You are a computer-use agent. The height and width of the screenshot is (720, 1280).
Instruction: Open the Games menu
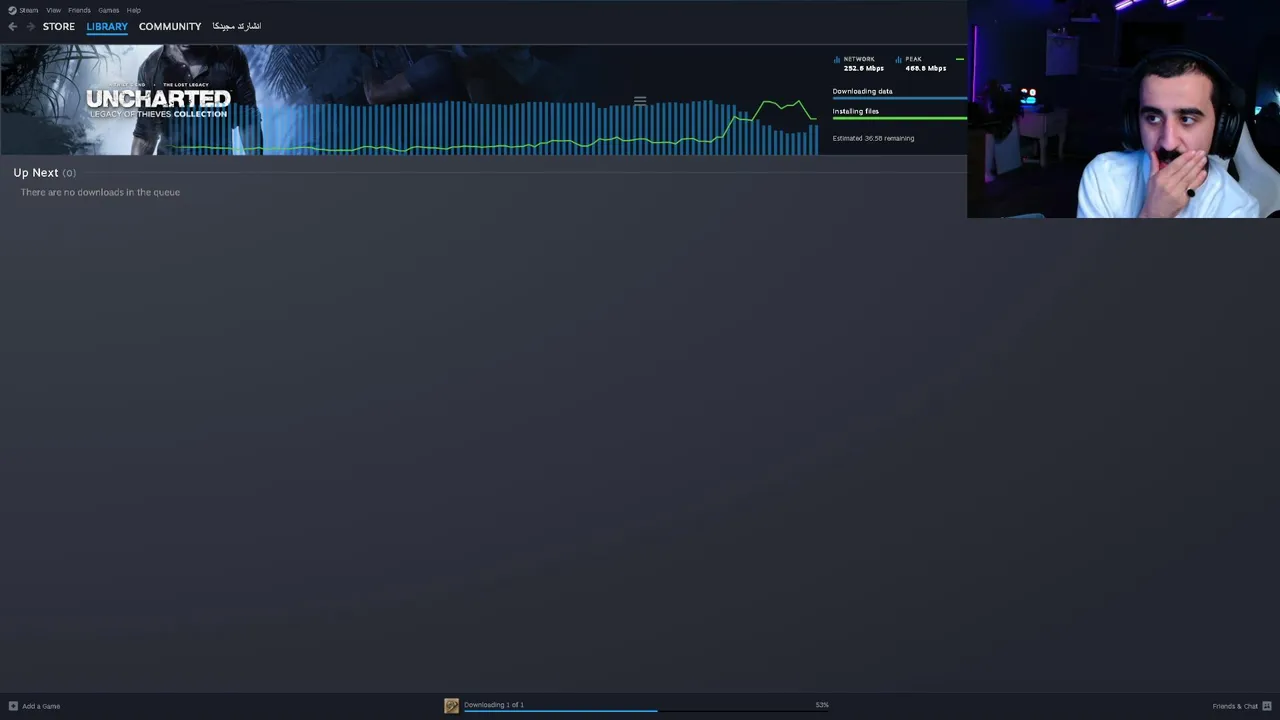(109, 10)
